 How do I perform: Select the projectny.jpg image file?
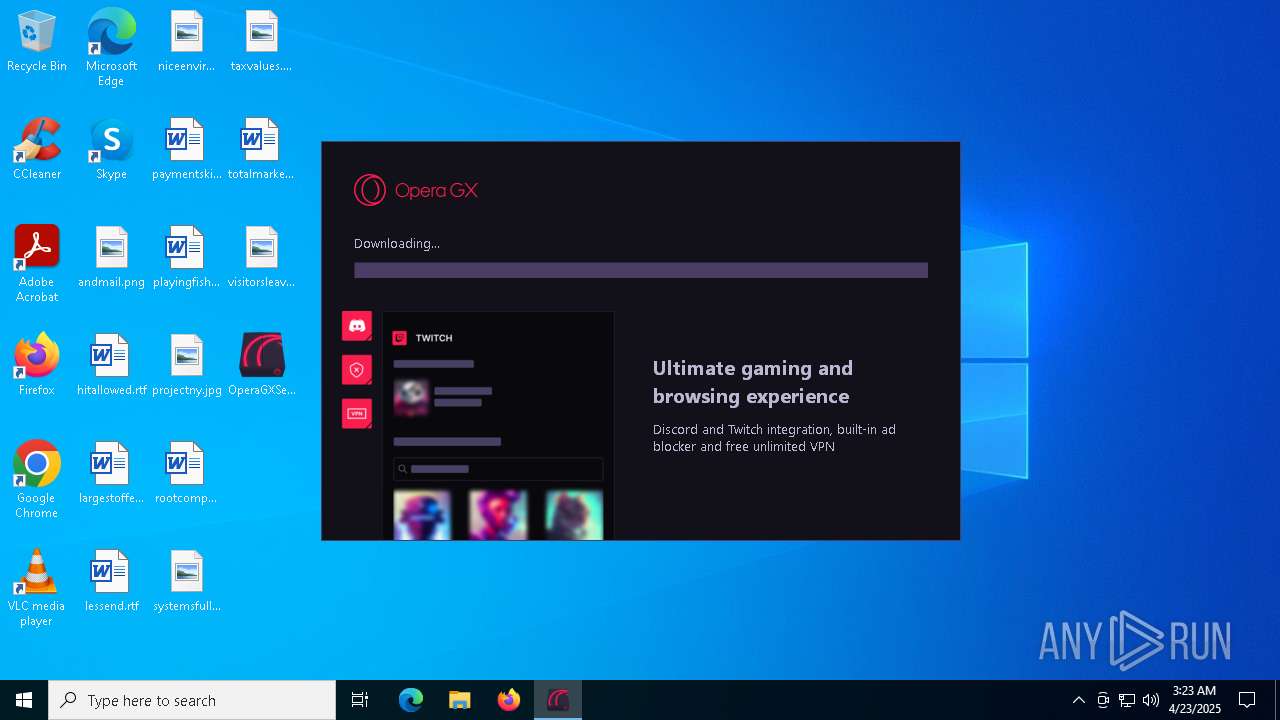(186, 366)
